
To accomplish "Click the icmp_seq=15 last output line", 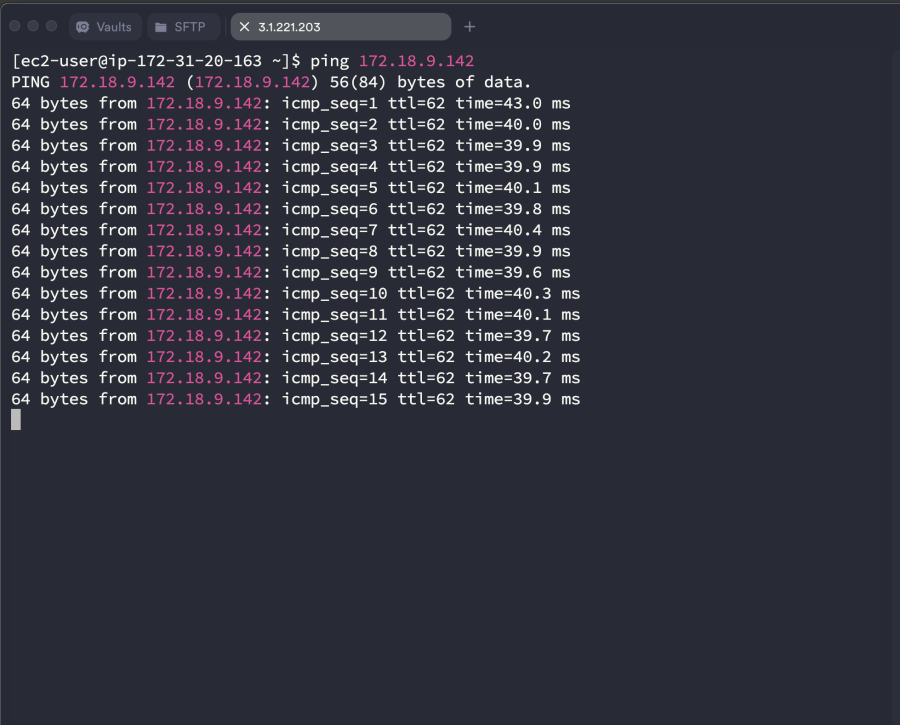I will coord(295,399).
